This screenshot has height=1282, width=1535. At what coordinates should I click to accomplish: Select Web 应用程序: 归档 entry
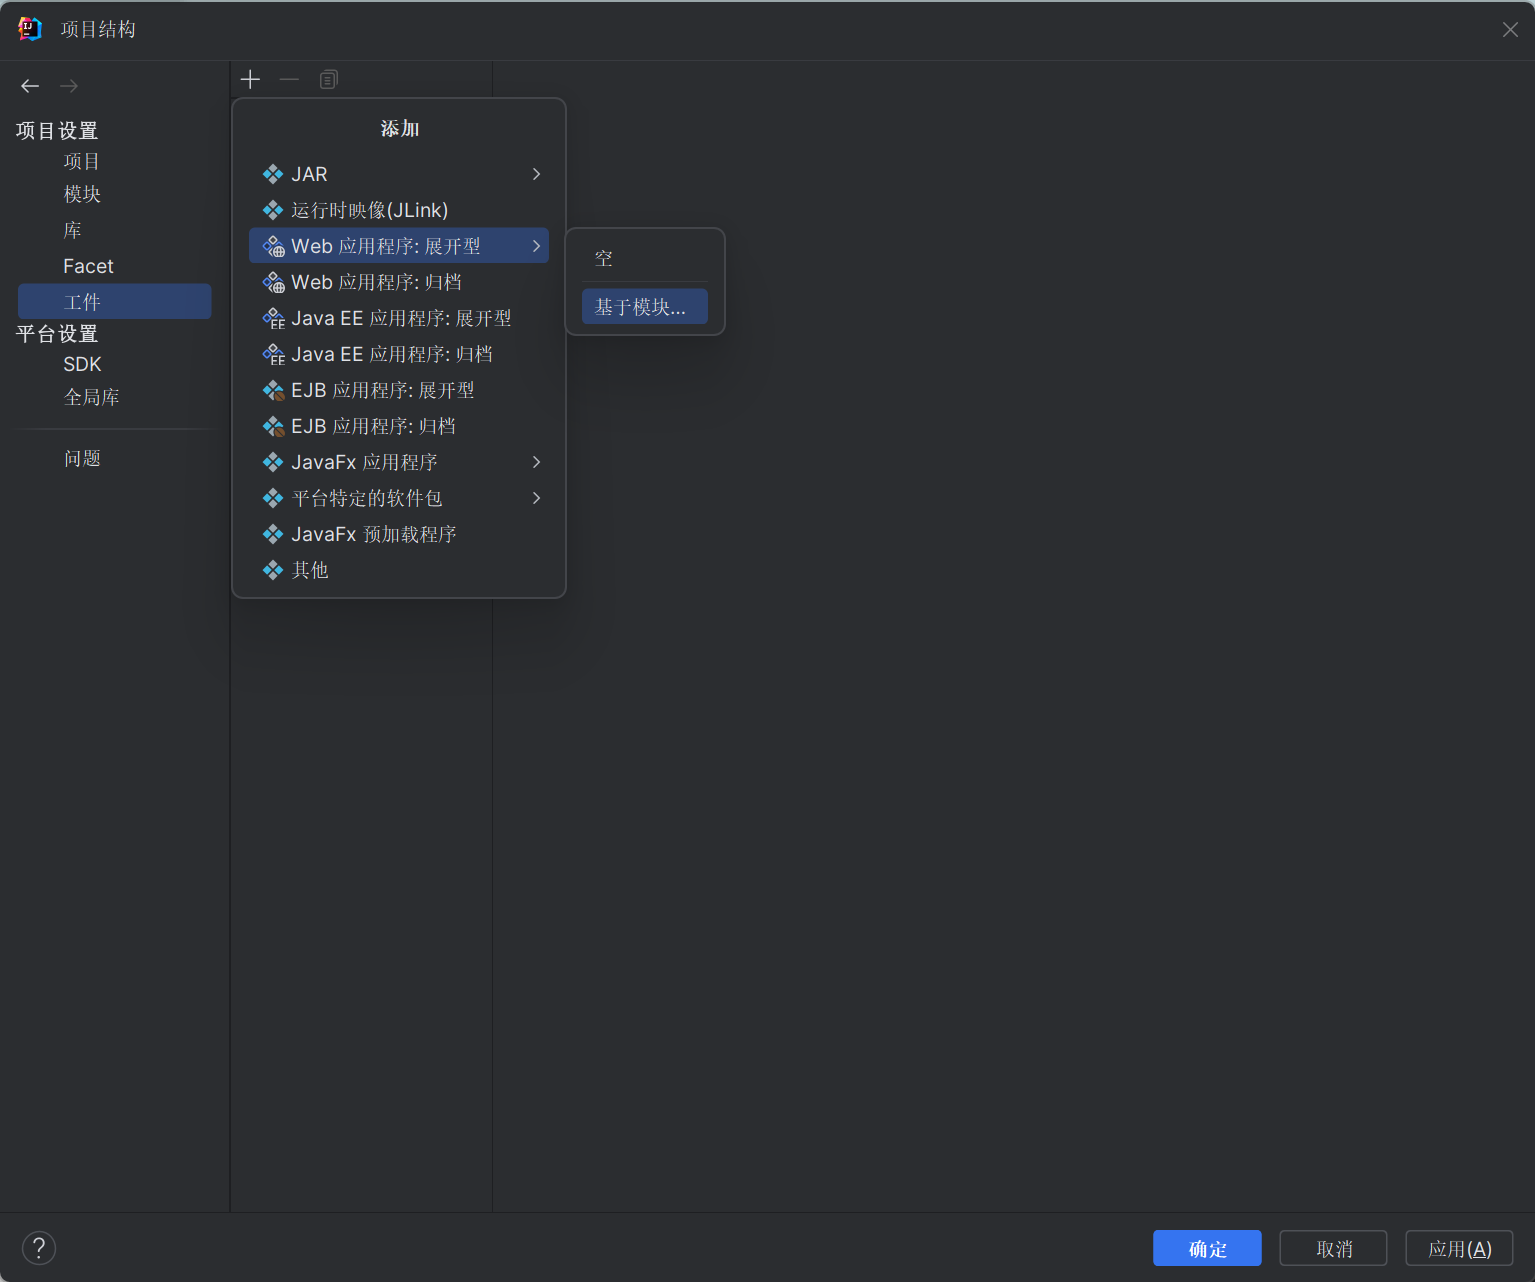click(x=399, y=282)
